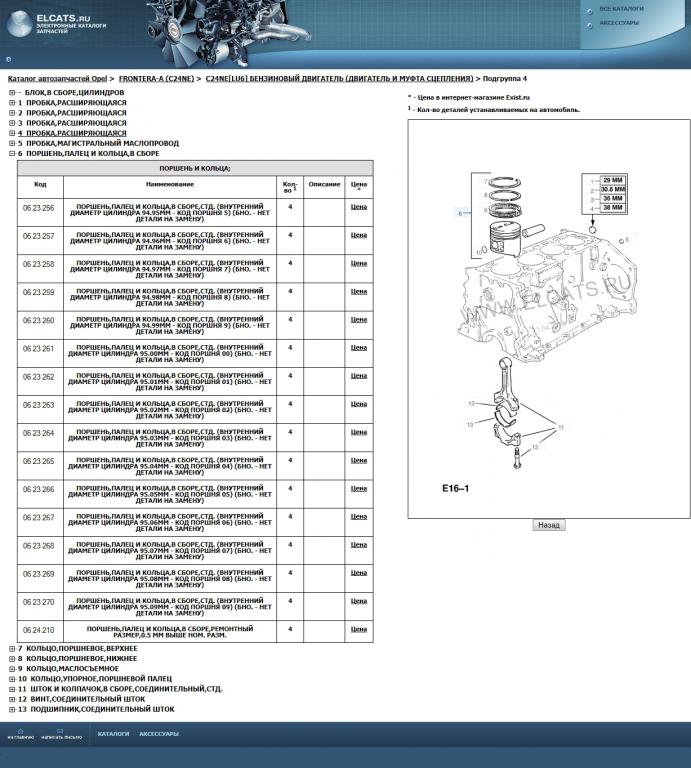Open Цена link for part 06 23 266
The height and width of the screenshot is (768, 691).
[358, 489]
